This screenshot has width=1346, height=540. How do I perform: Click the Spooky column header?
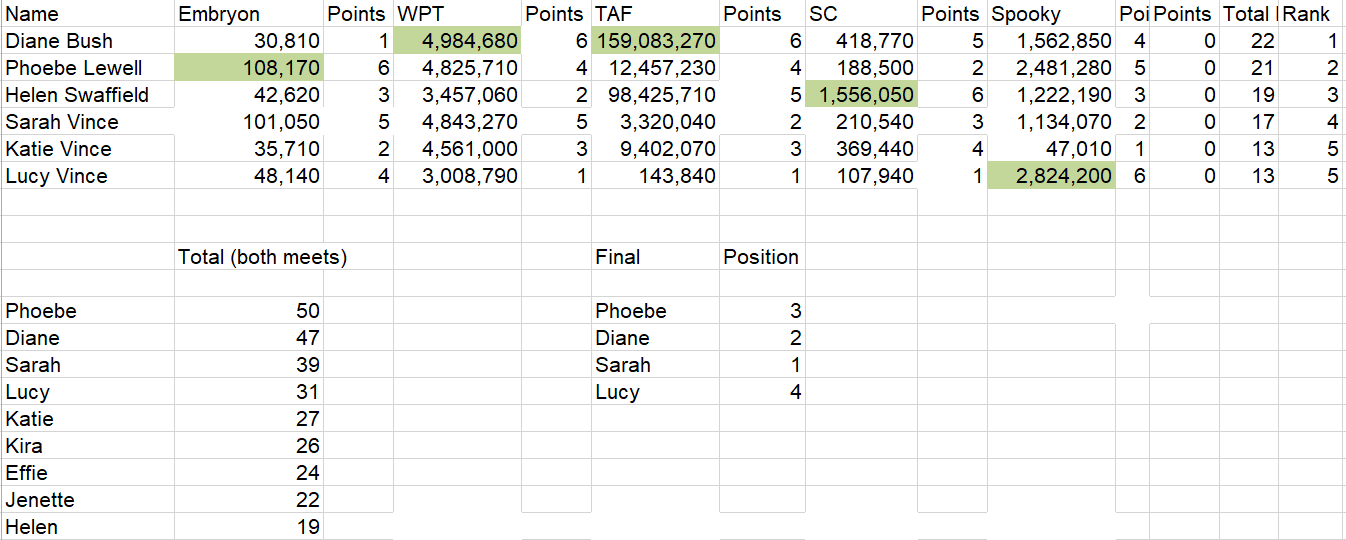point(1051,14)
